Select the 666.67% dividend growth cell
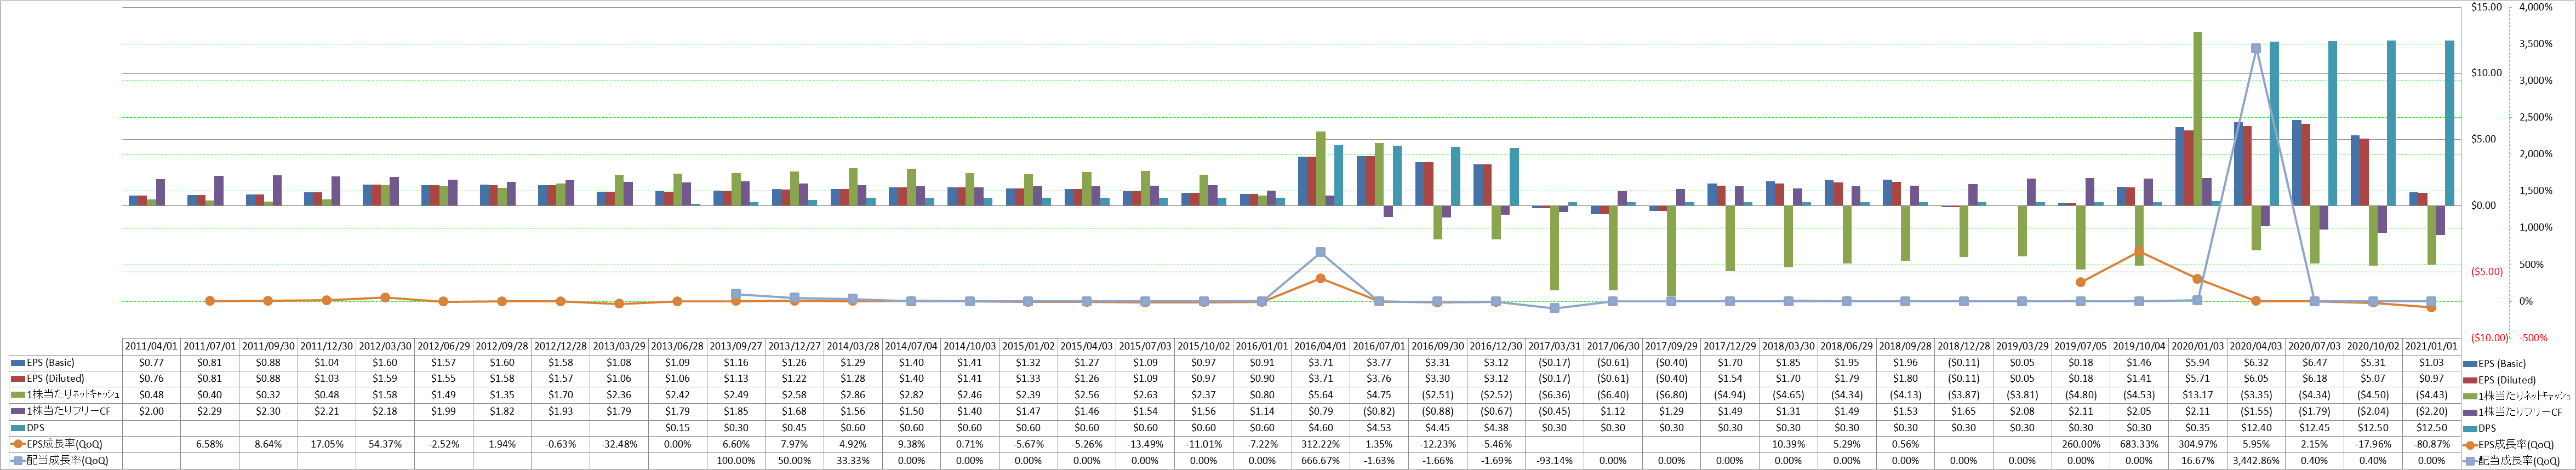This screenshot has width=2576, height=470. (1321, 461)
